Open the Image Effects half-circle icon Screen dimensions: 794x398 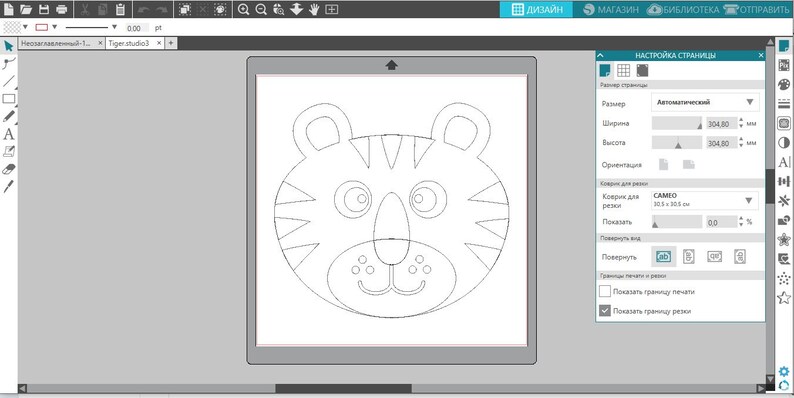(784, 143)
